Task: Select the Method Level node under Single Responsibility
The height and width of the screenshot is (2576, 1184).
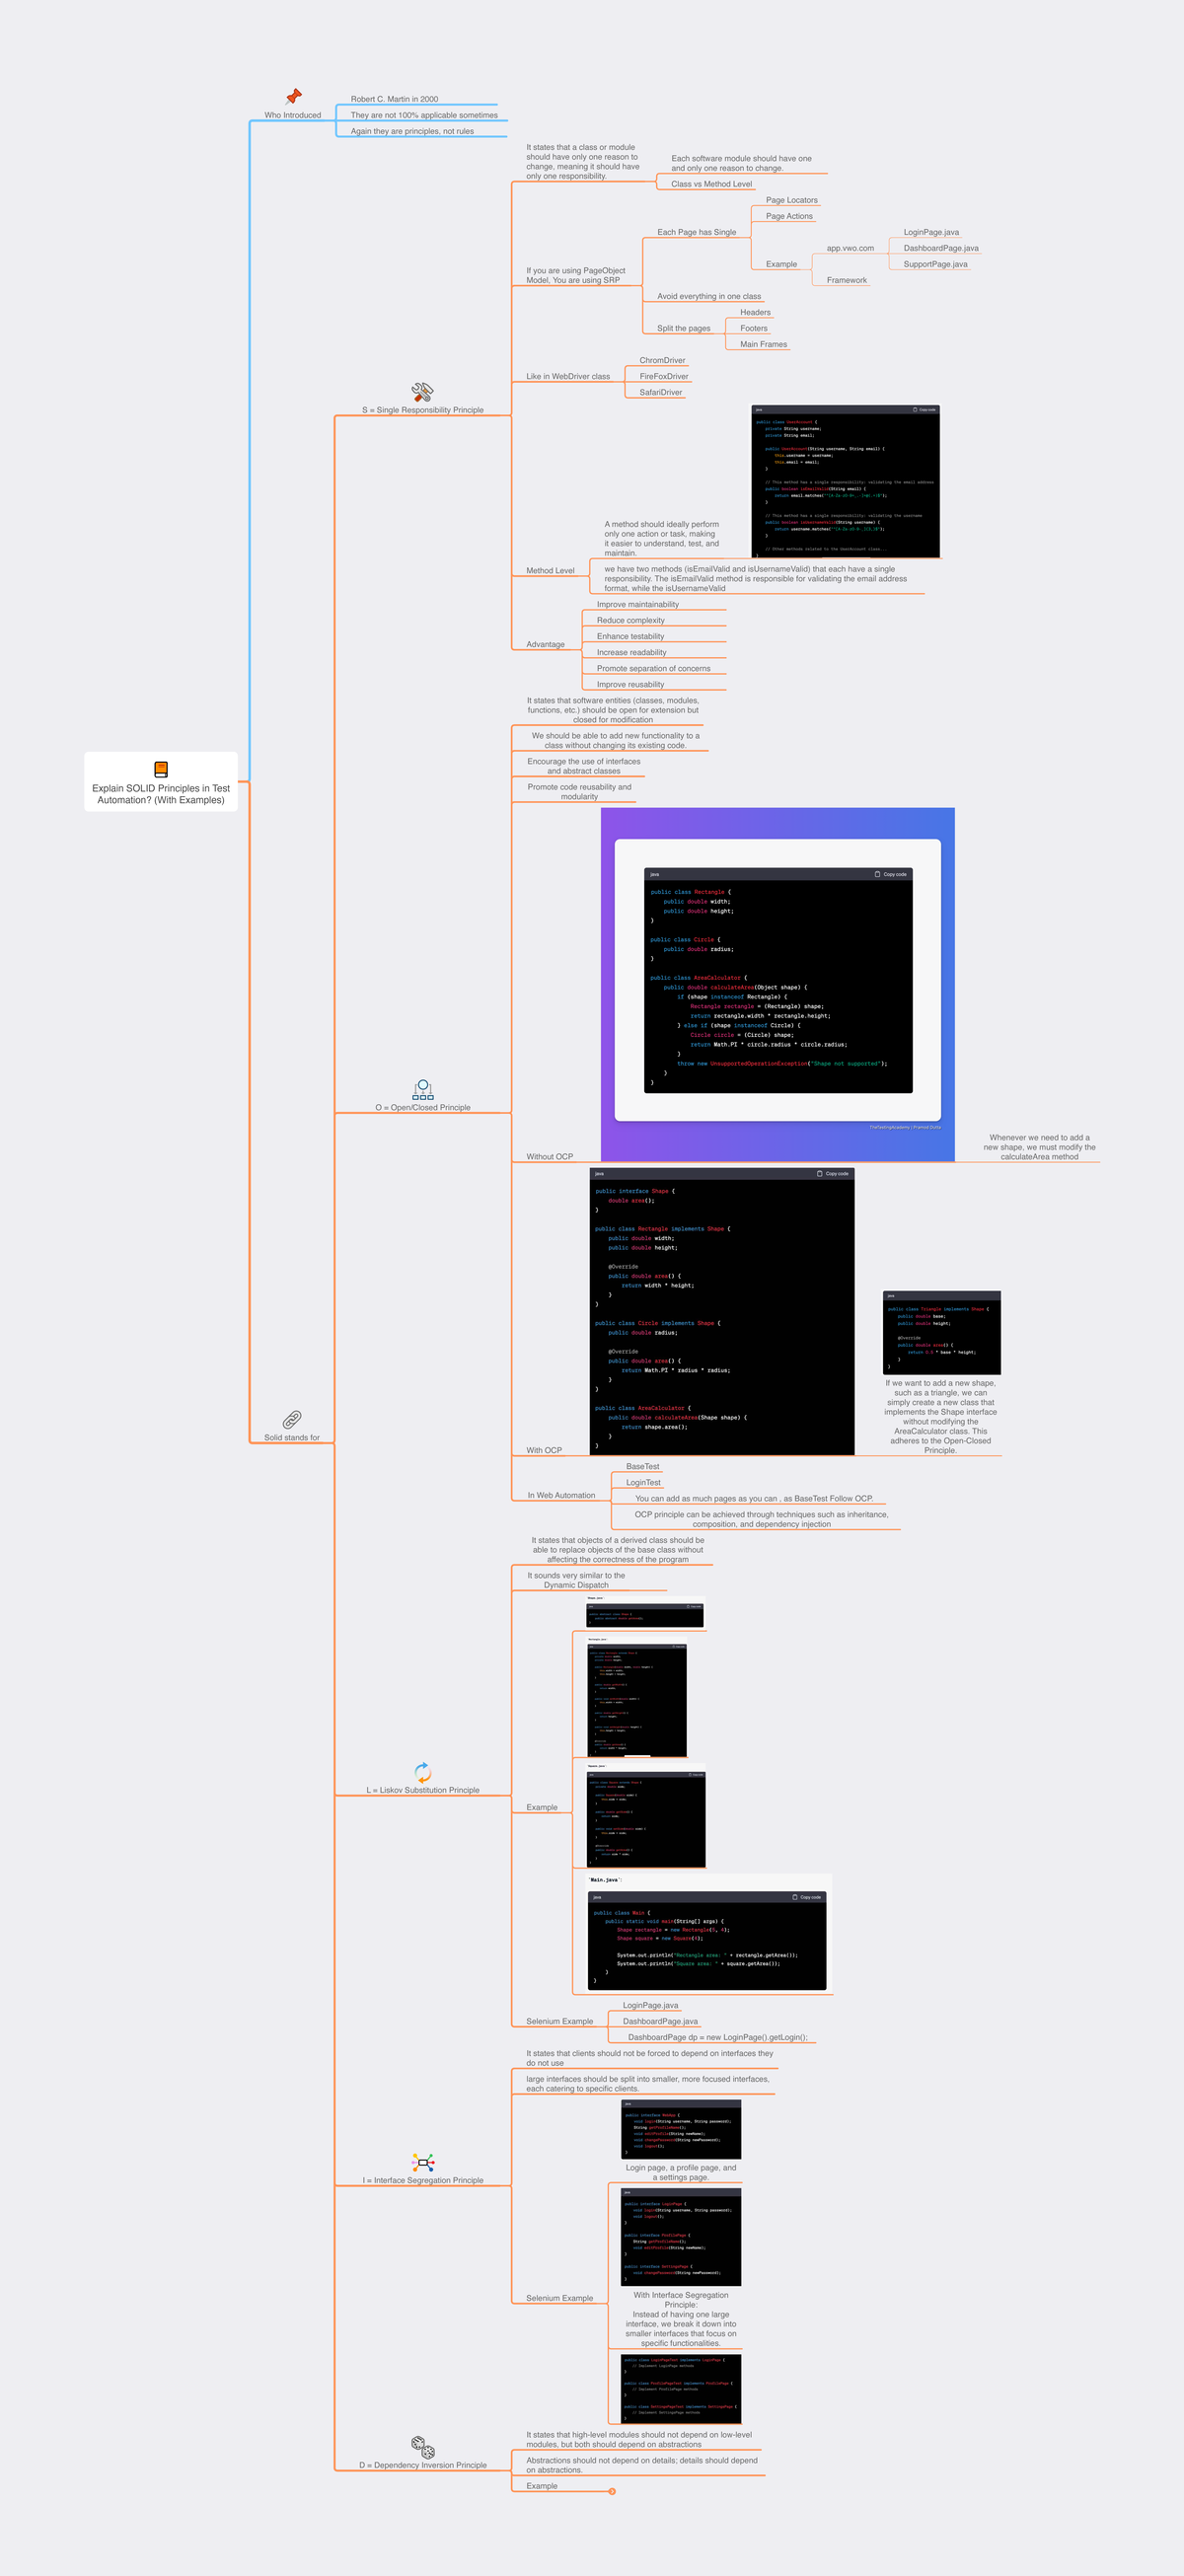Action: coord(550,570)
